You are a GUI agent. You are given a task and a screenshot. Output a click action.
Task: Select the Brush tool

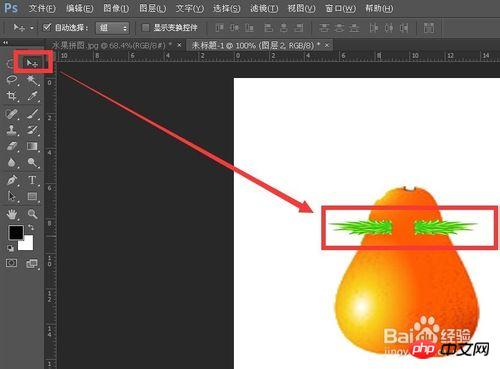(x=32, y=114)
